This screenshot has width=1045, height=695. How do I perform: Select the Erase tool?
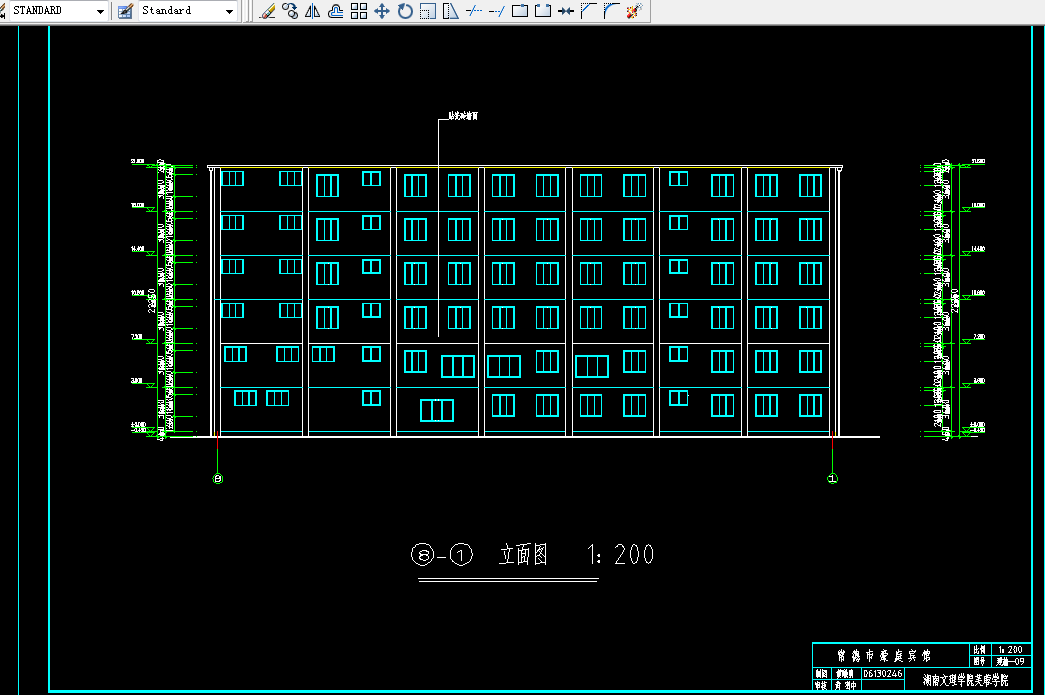coord(268,11)
